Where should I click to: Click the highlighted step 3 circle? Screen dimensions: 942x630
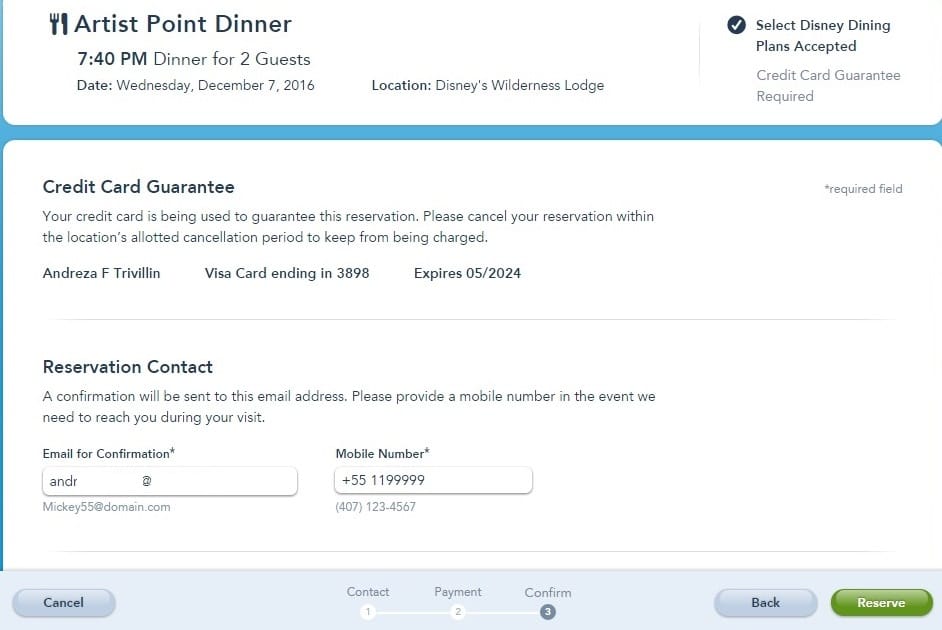tap(548, 612)
